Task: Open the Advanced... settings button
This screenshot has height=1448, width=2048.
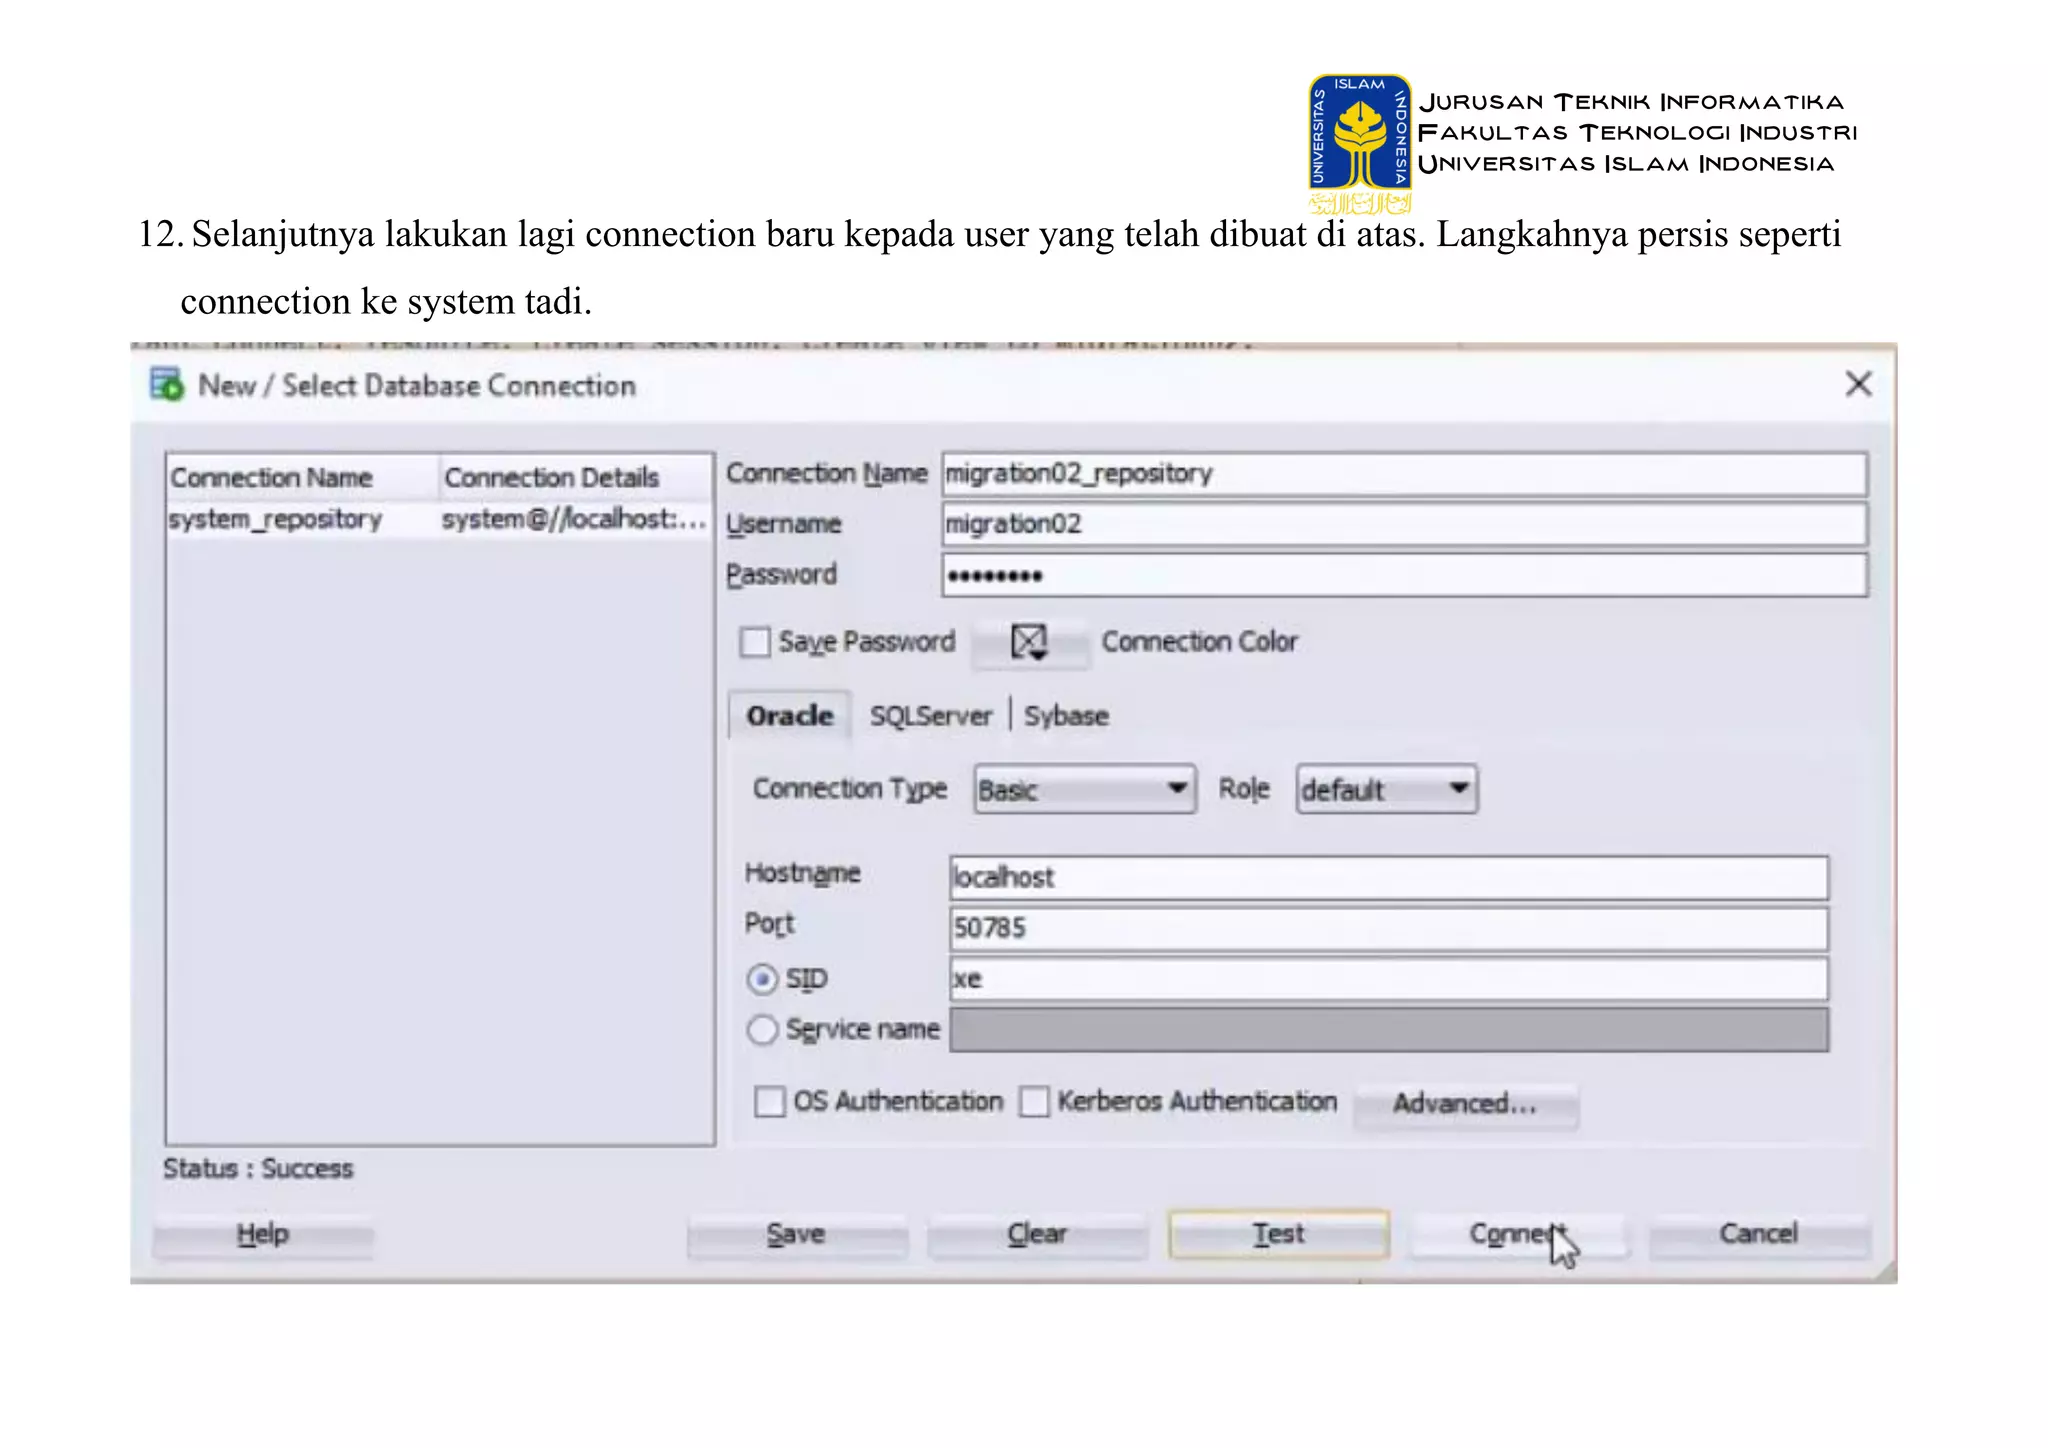Action: (x=1466, y=1103)
